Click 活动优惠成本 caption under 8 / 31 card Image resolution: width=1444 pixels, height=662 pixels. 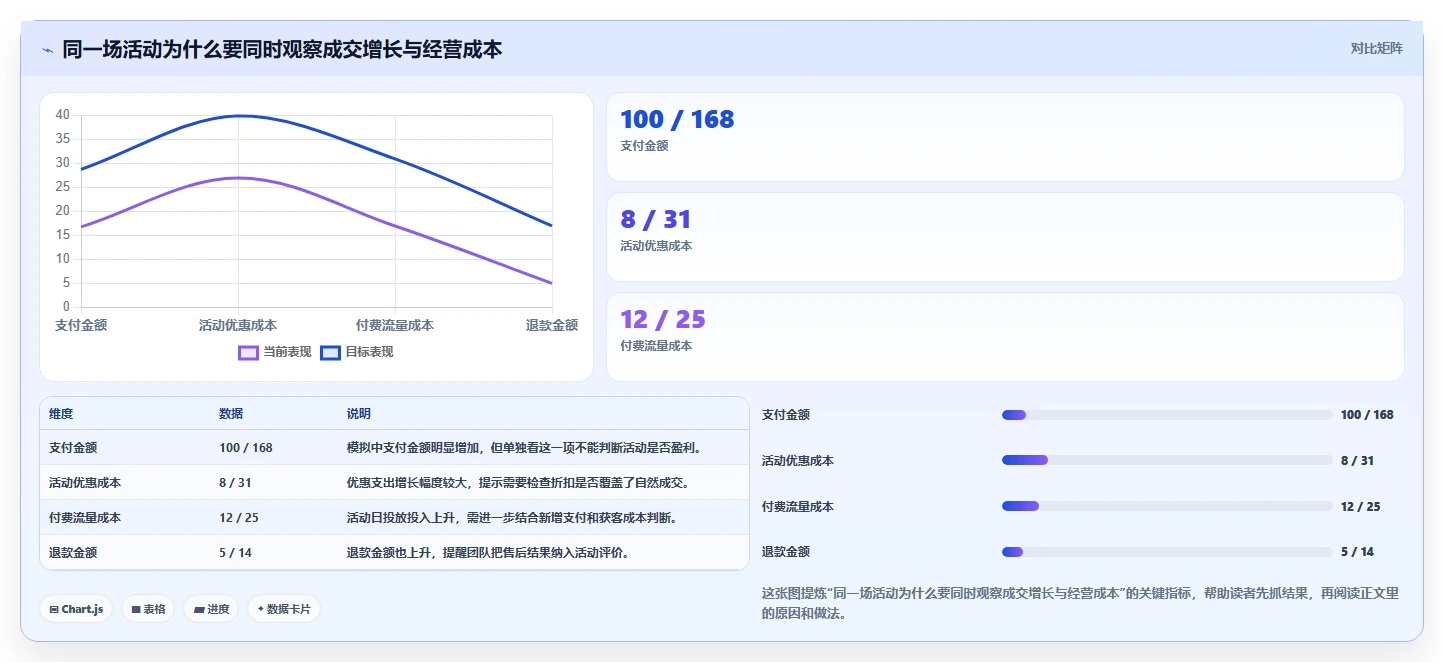pyautogui.click(x=656, y=246)
